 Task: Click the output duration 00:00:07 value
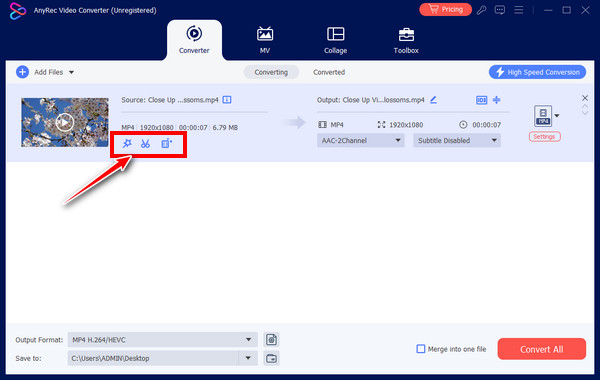pos(486,125)
